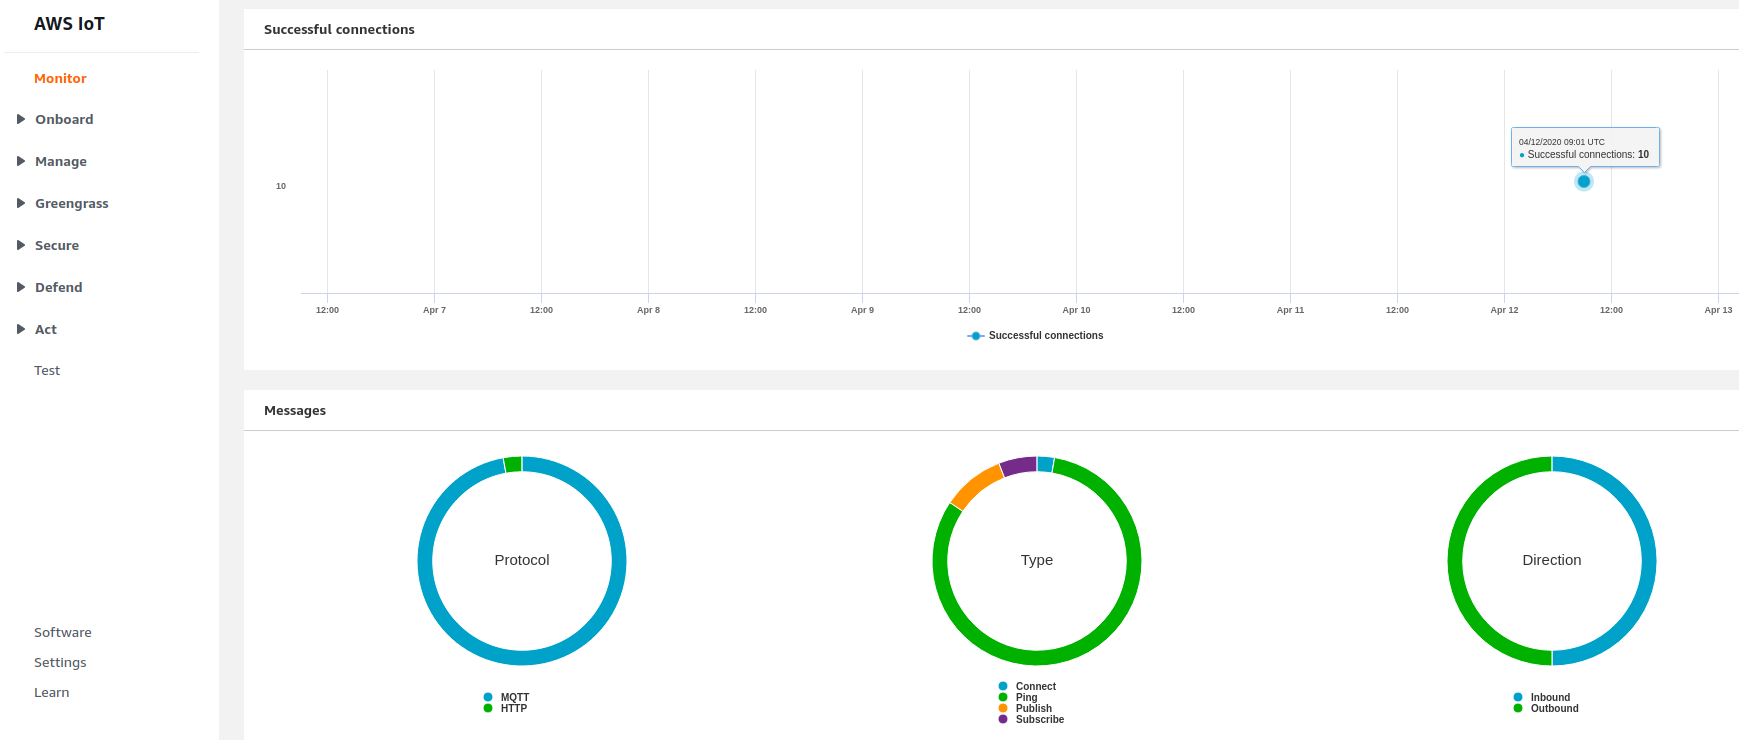1739x740 pixels.
Task: Click the Outbound legend dot
Action: click(1518, 708)
